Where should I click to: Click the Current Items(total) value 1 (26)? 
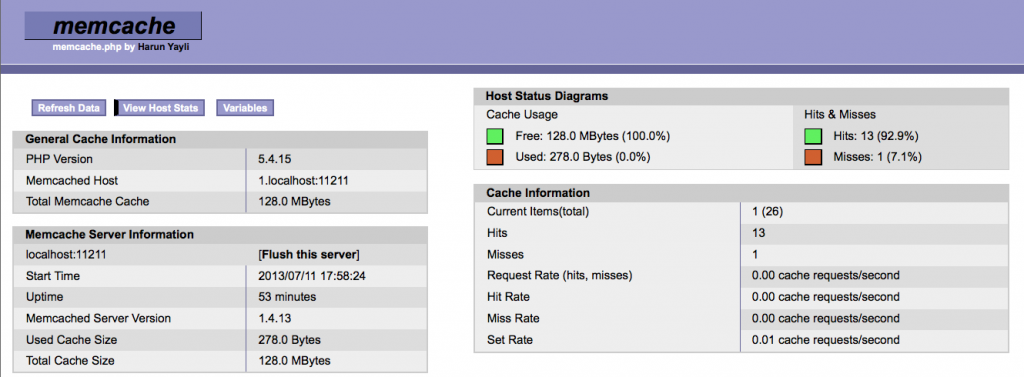tap(767, 212)
